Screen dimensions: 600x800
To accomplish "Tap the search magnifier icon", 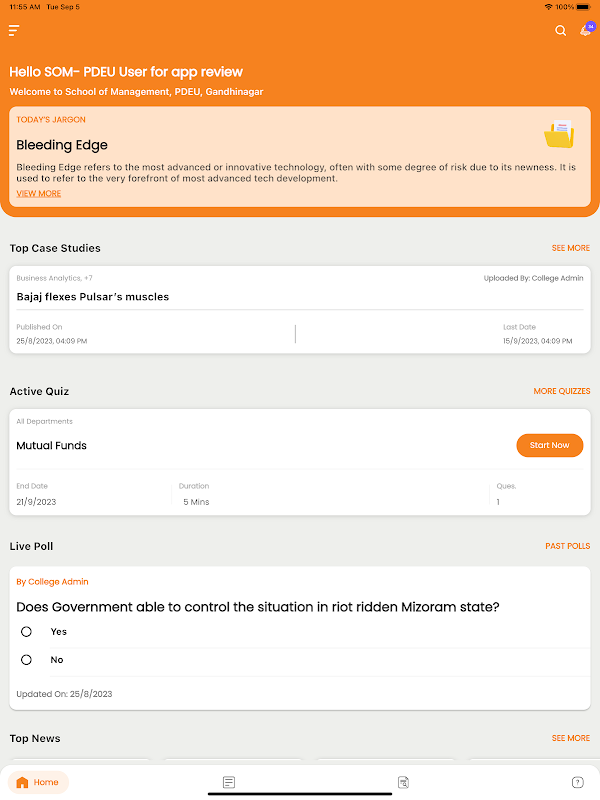I will click(x=560, y=31).
